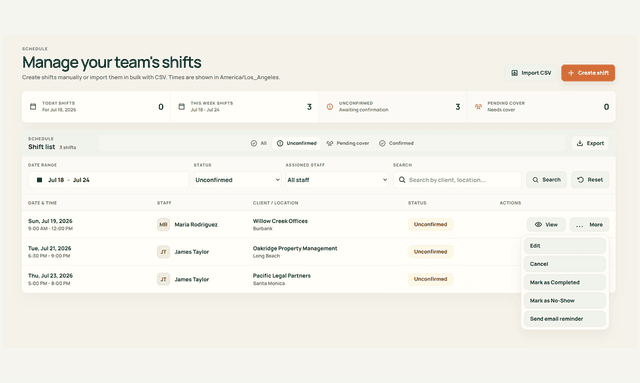Click the Unconfirmed badge in Pacific Legal row

431,279
